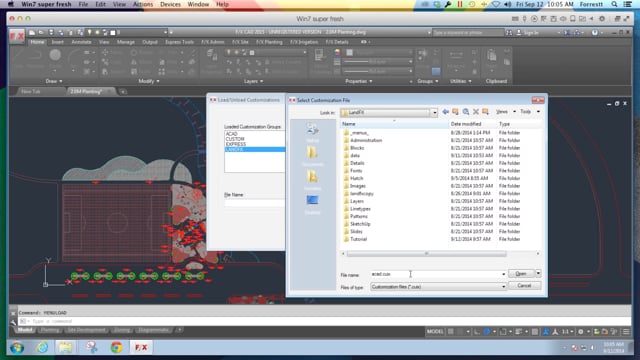Click the F/X CAD taskbar button
Viewport: 640px width, 360px height.
tap(141, 348)
